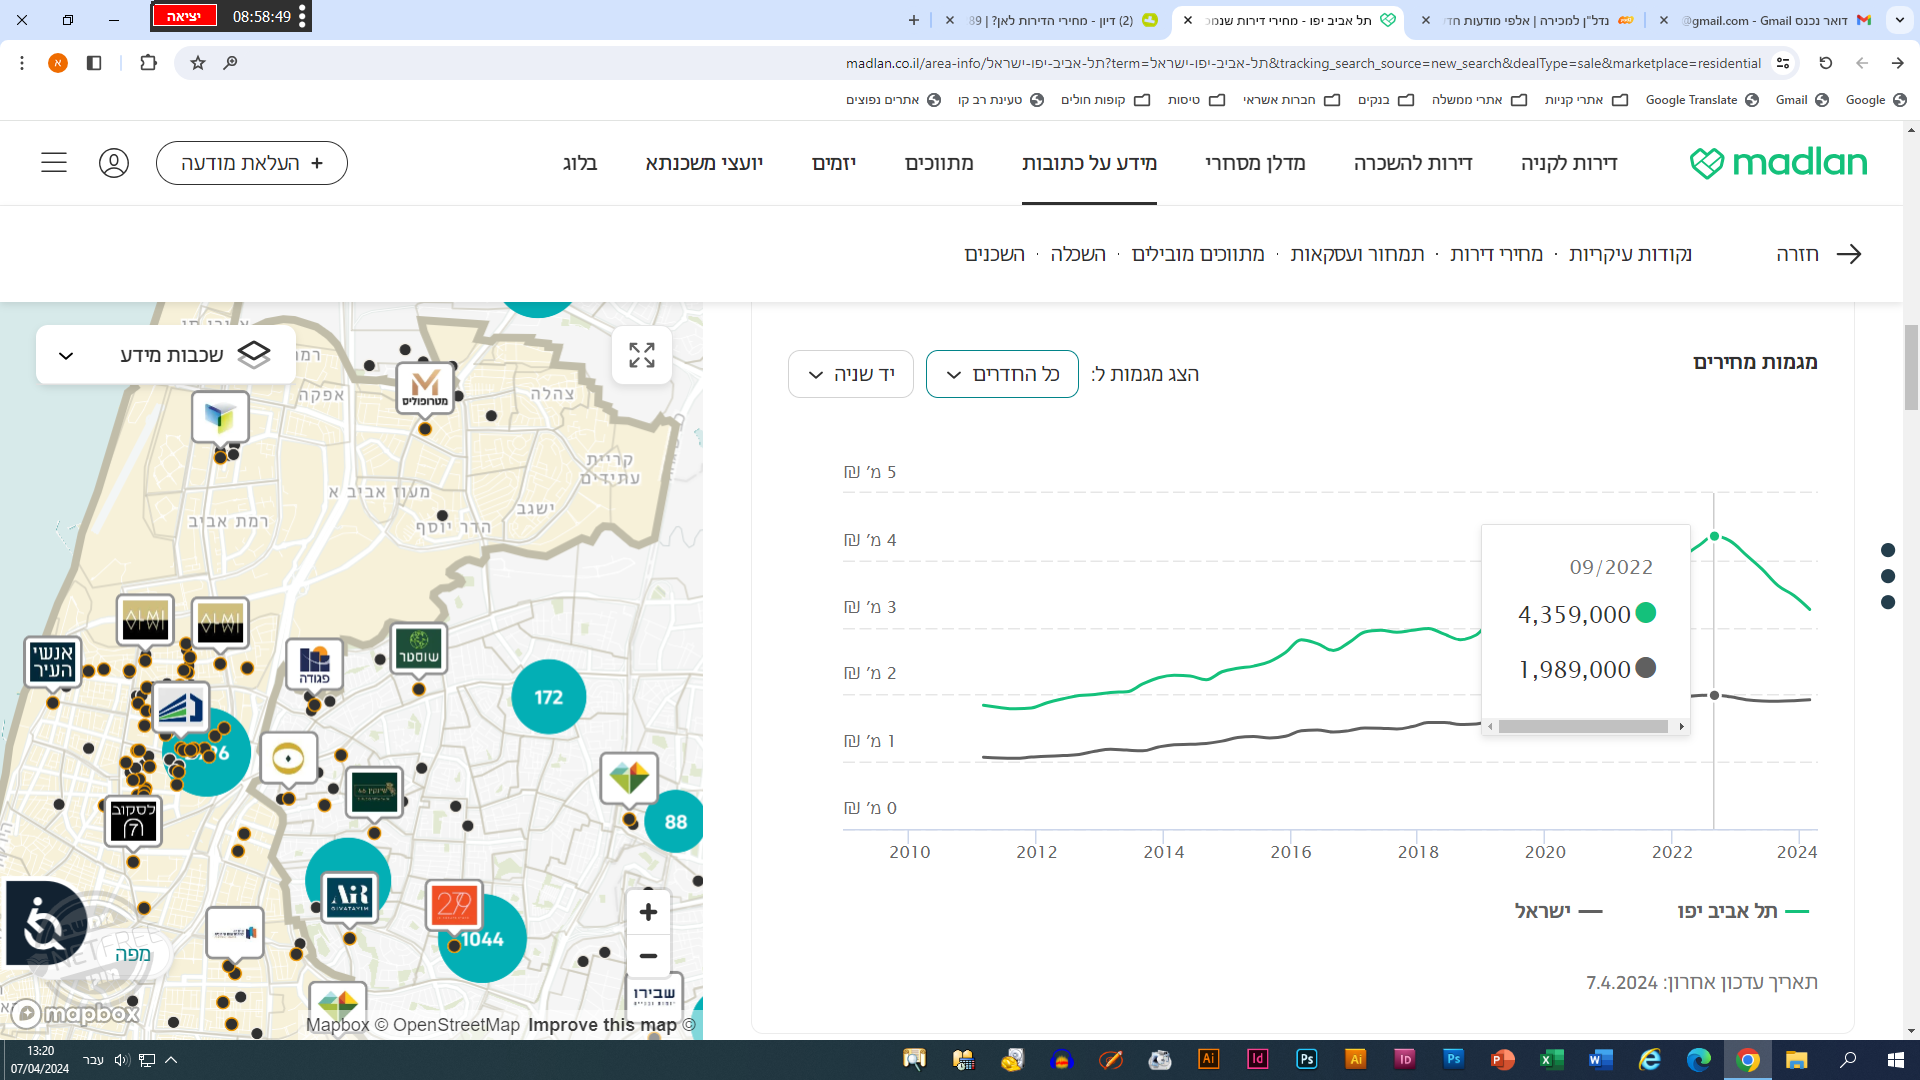Click the tooltip horizontal scrollbar
1920x1080 pixels.
click(x=1584, y=727)
